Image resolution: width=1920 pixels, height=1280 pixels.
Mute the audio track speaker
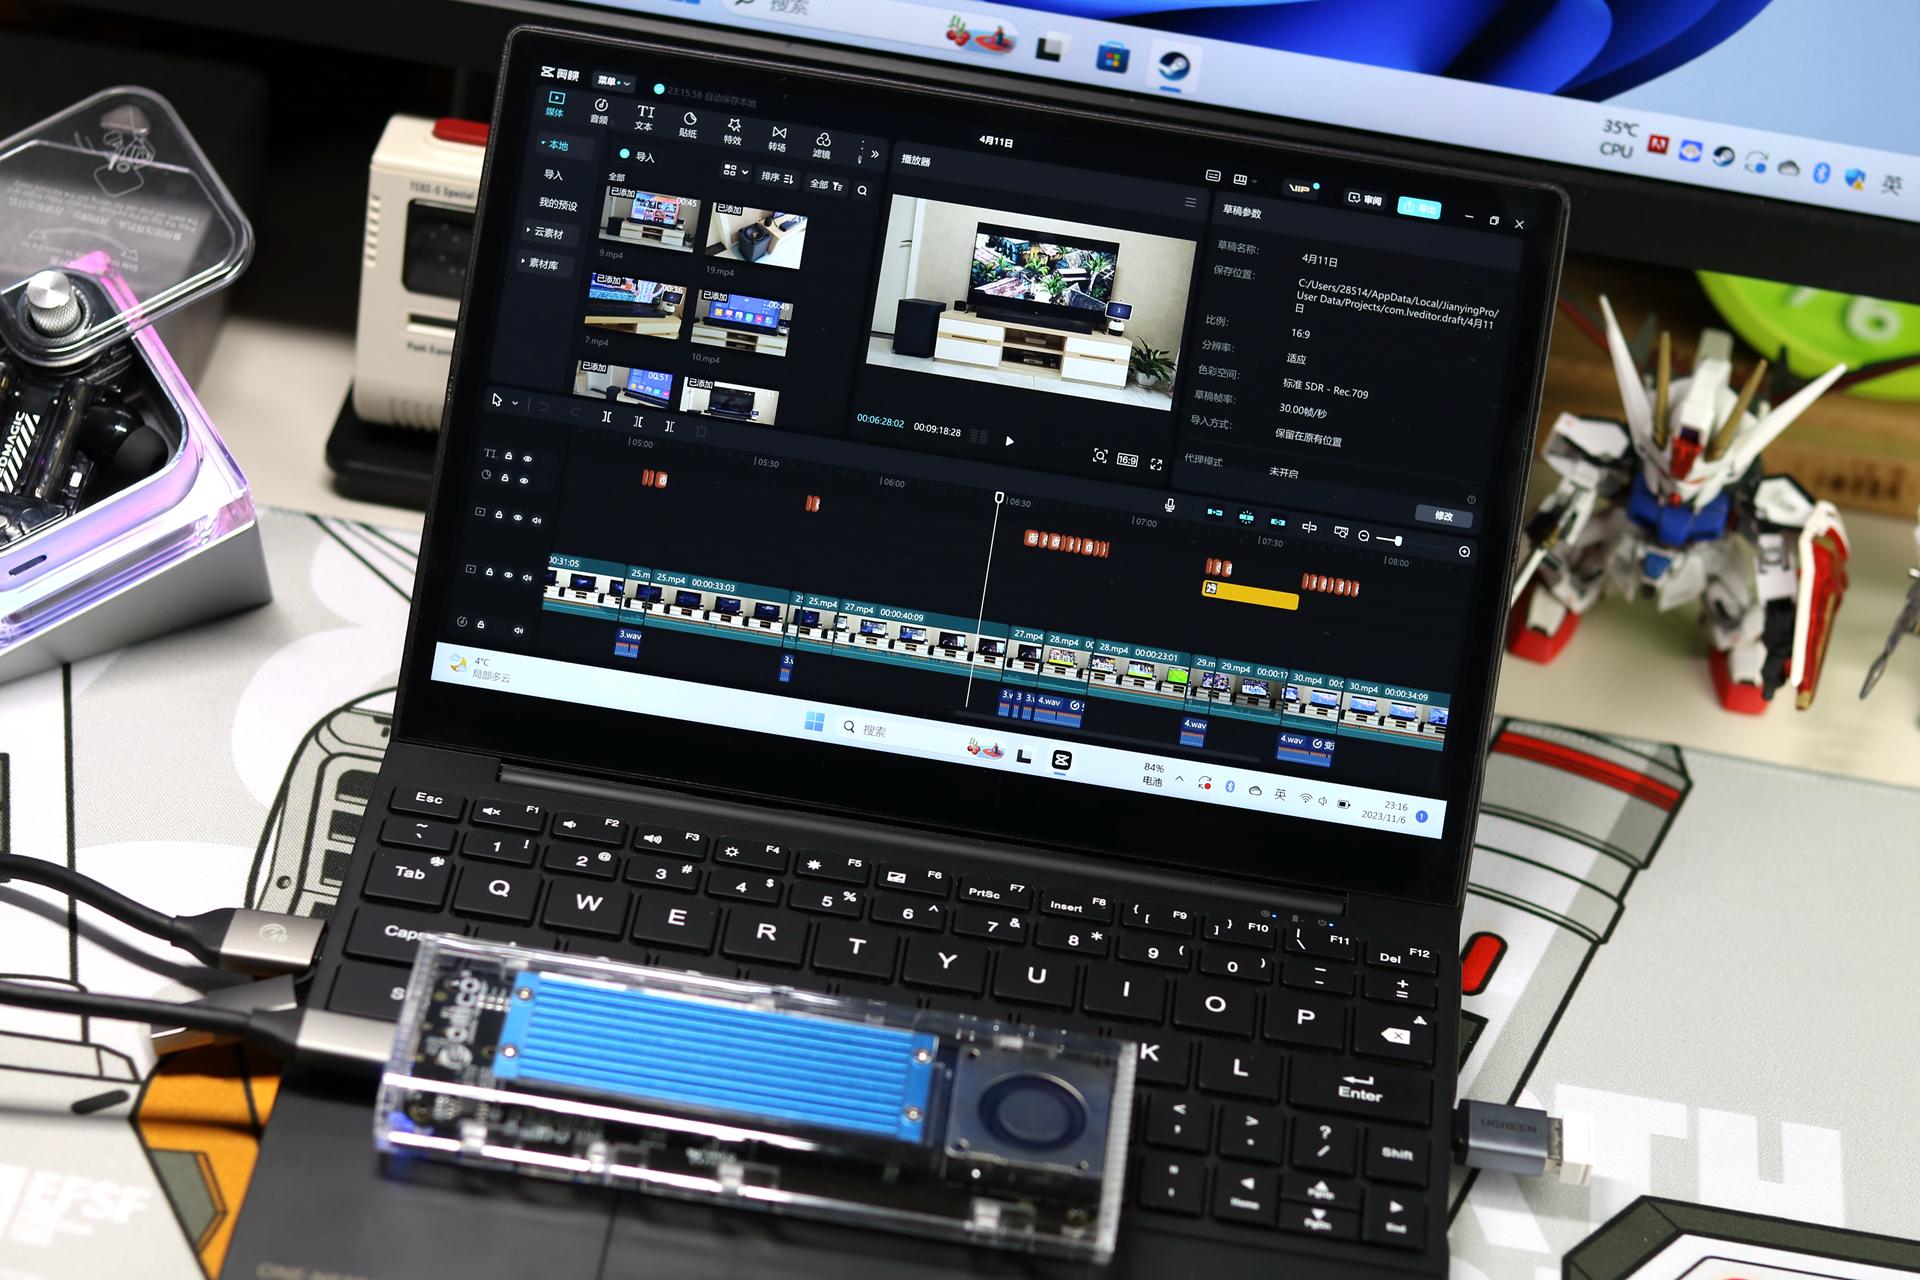tap(518, 630)
